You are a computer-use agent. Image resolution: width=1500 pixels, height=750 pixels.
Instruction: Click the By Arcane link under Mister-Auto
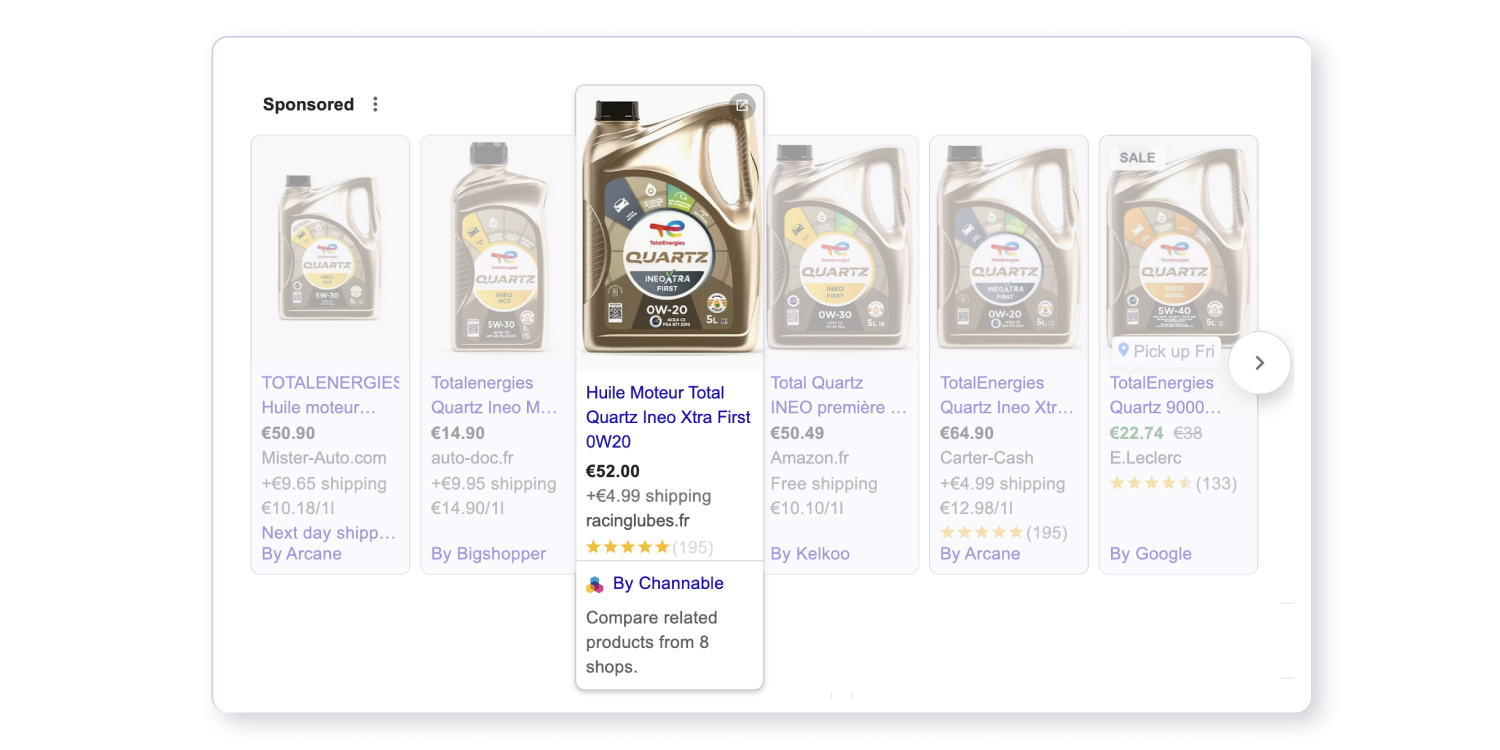tap(301, 554)
